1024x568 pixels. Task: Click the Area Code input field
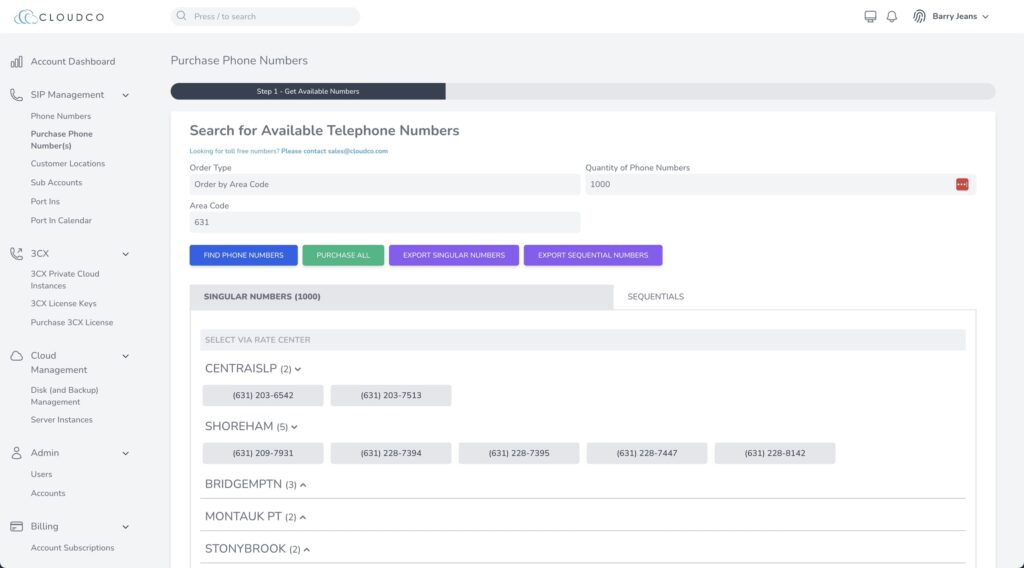[x=384, y=223]
